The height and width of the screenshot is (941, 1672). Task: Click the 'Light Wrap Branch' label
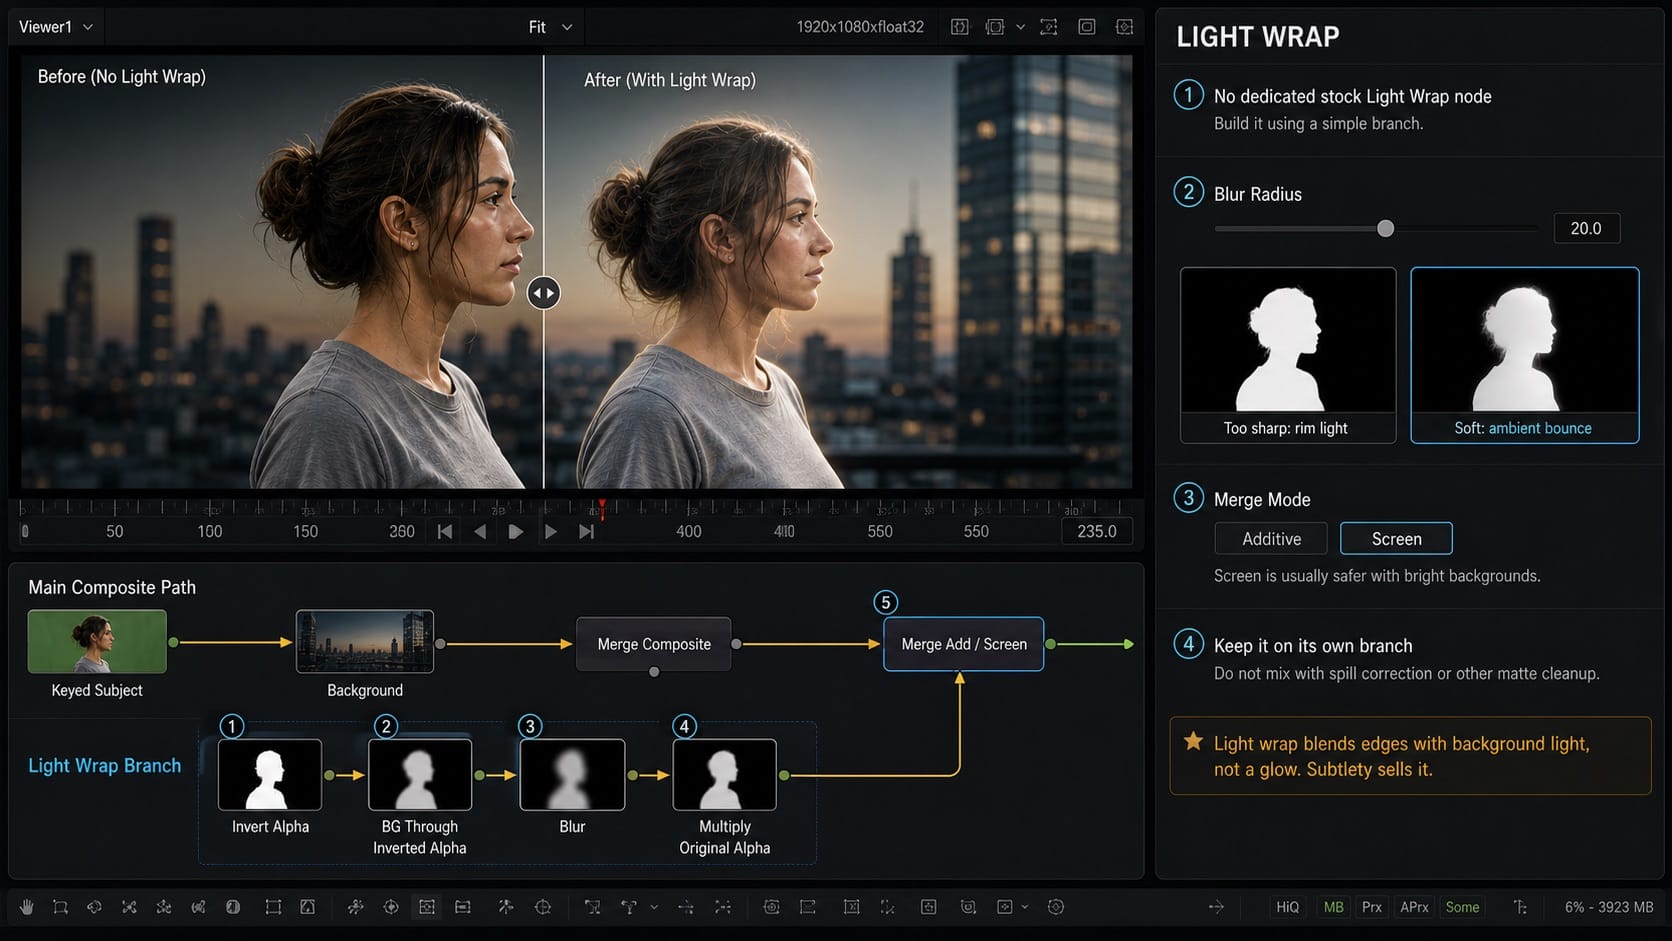point(105,765)
